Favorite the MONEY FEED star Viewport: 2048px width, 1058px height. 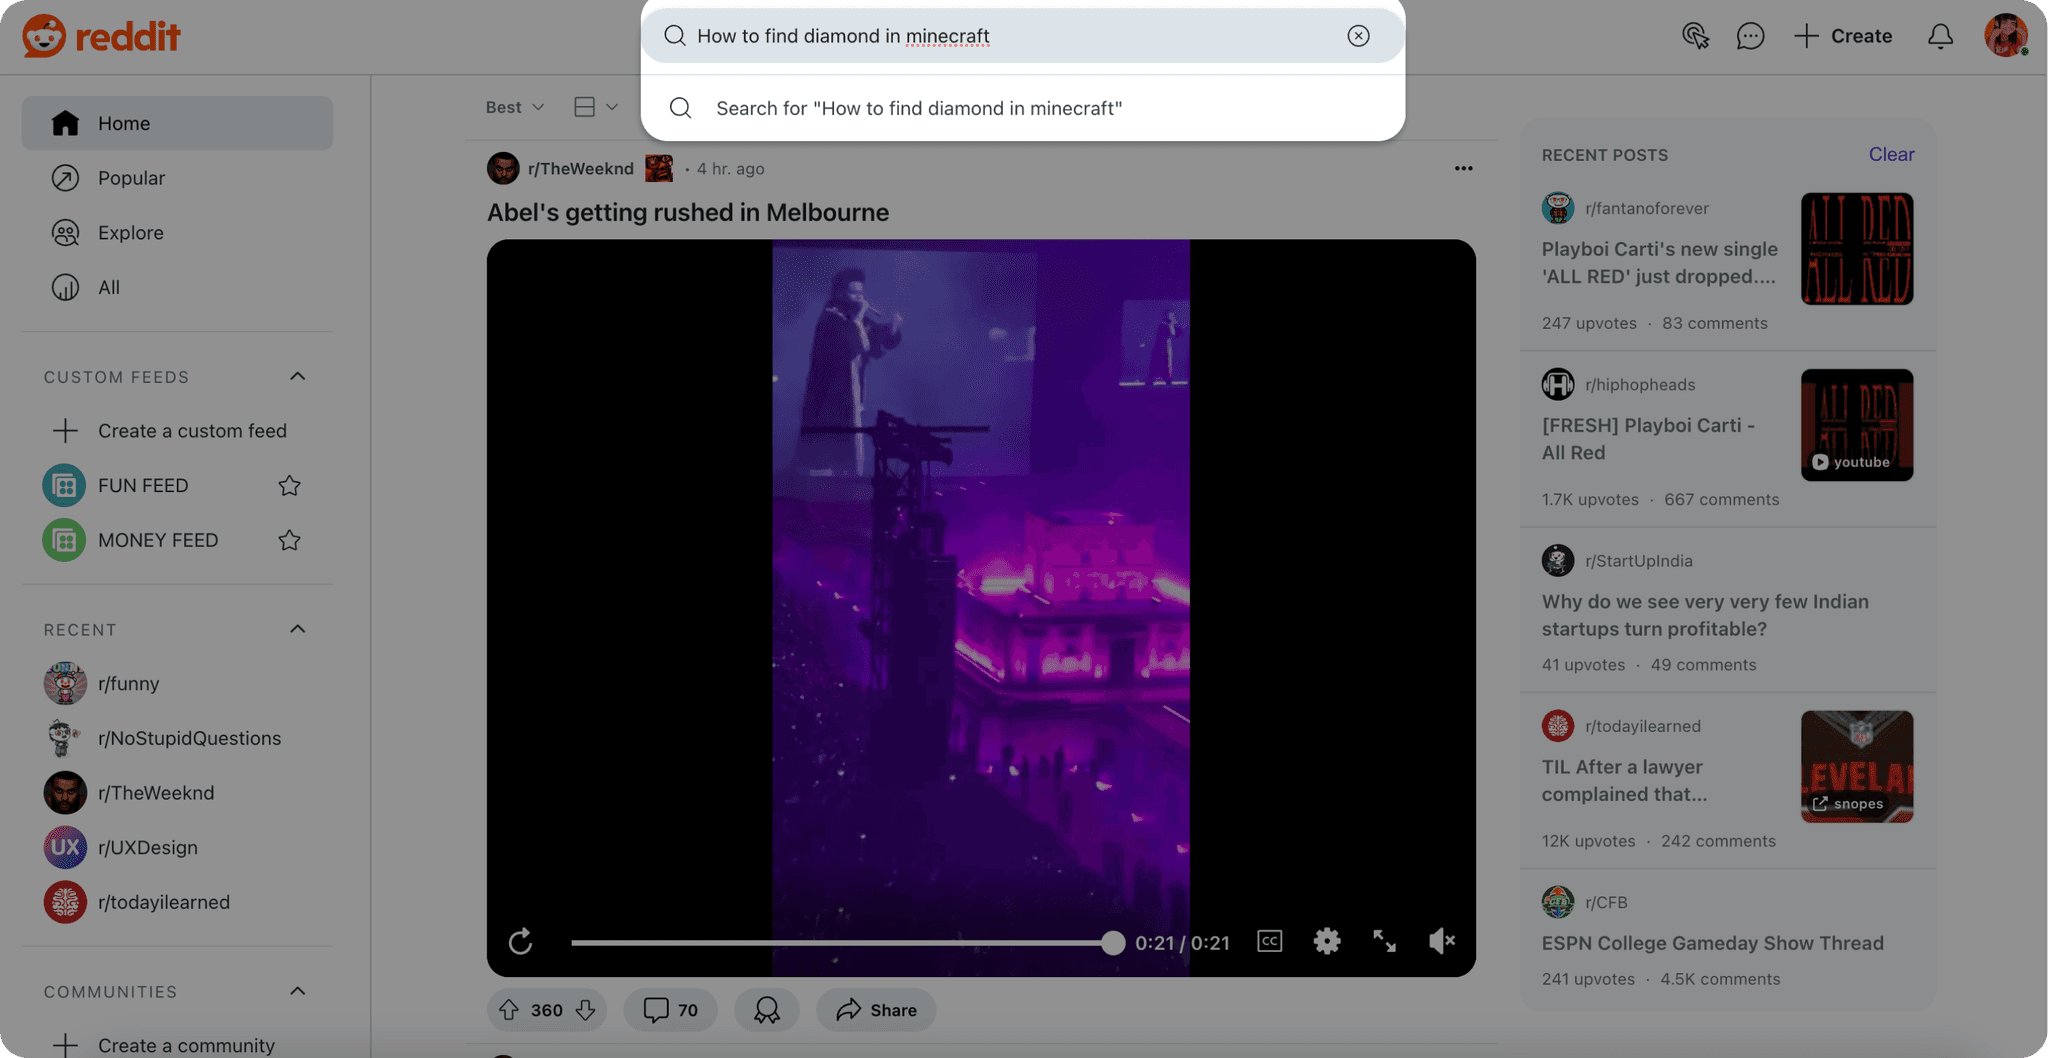[x=289, y=540]
